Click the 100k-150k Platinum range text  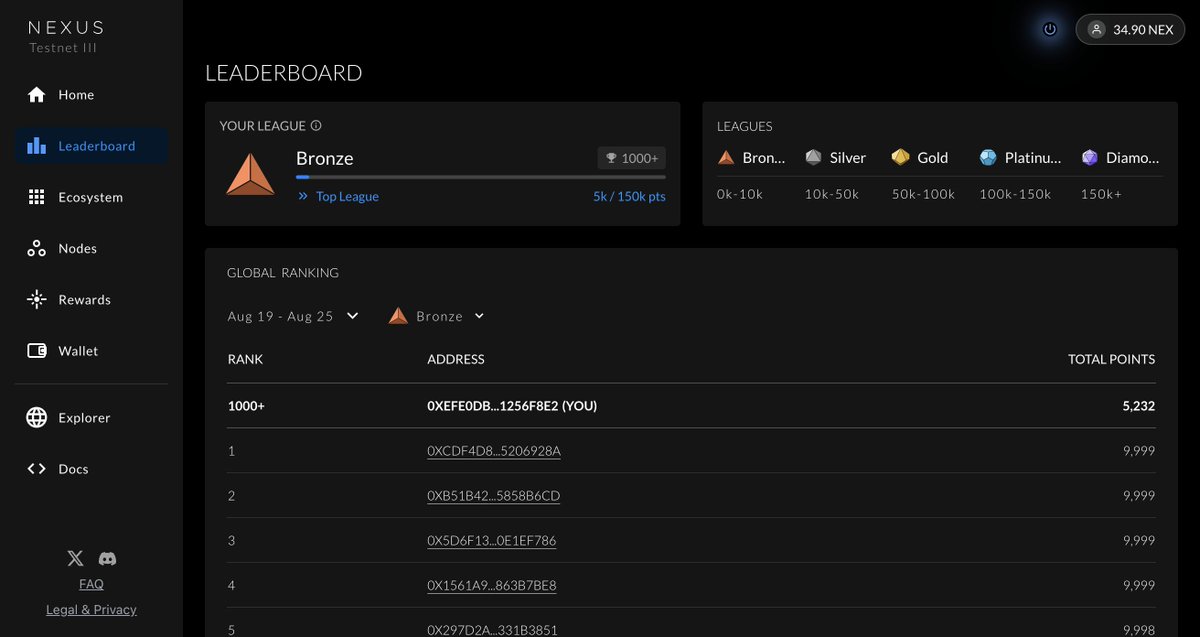1015,194
